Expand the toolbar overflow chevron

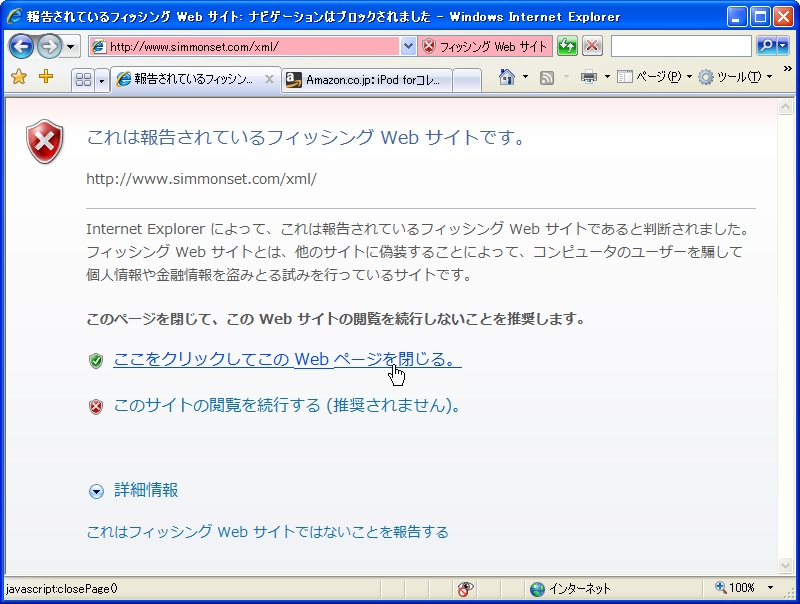[x=787, y=69]
